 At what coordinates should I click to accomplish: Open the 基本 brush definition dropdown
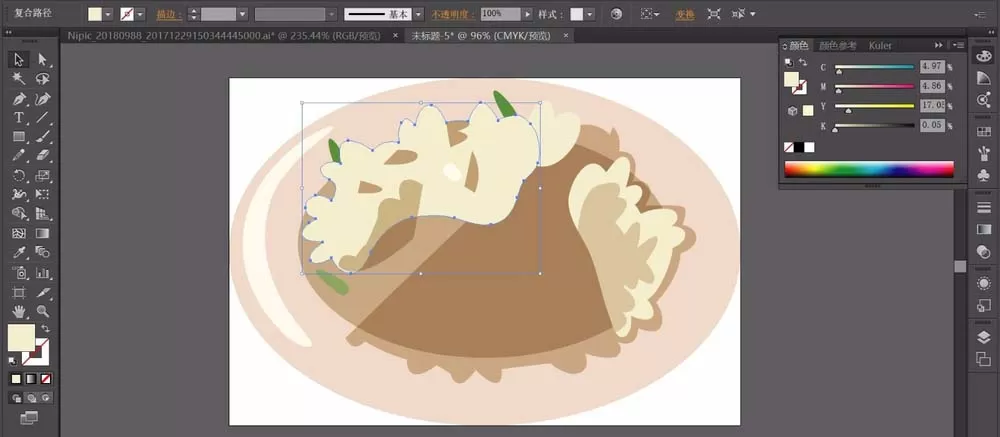pyautogui.click(x=418, y=14)
